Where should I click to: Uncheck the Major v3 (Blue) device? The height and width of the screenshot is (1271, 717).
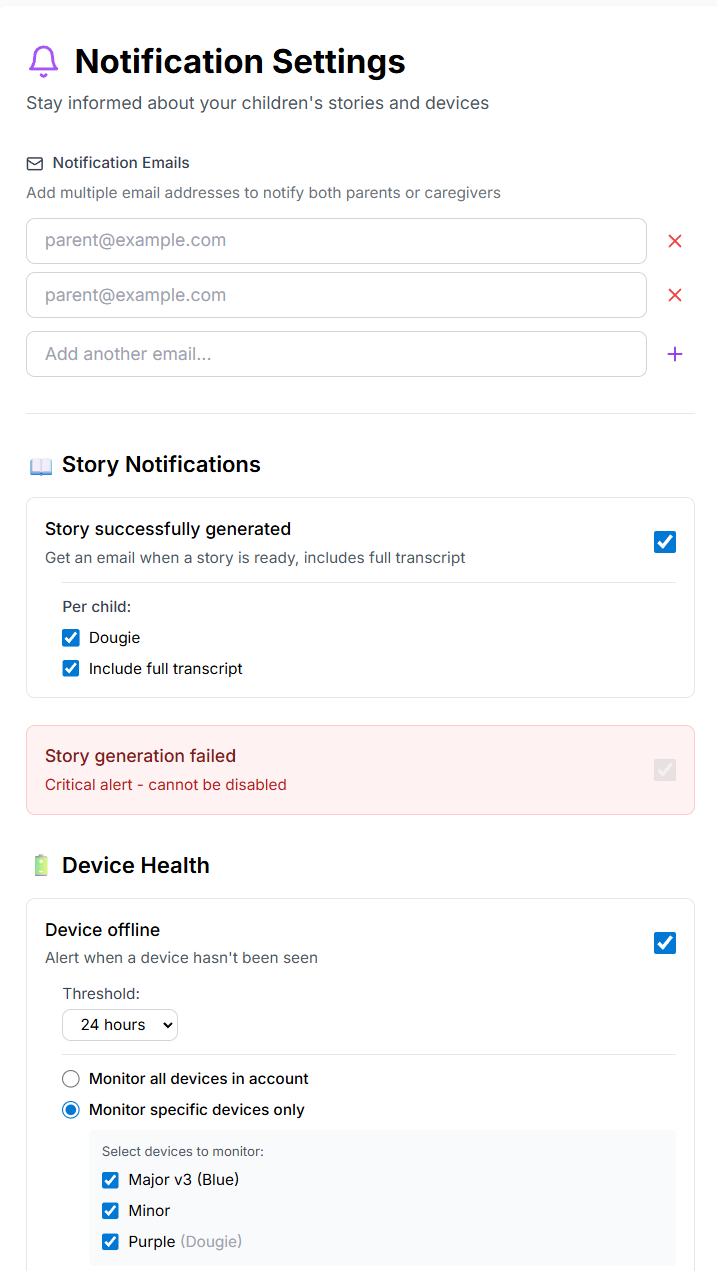(110, 1180)
